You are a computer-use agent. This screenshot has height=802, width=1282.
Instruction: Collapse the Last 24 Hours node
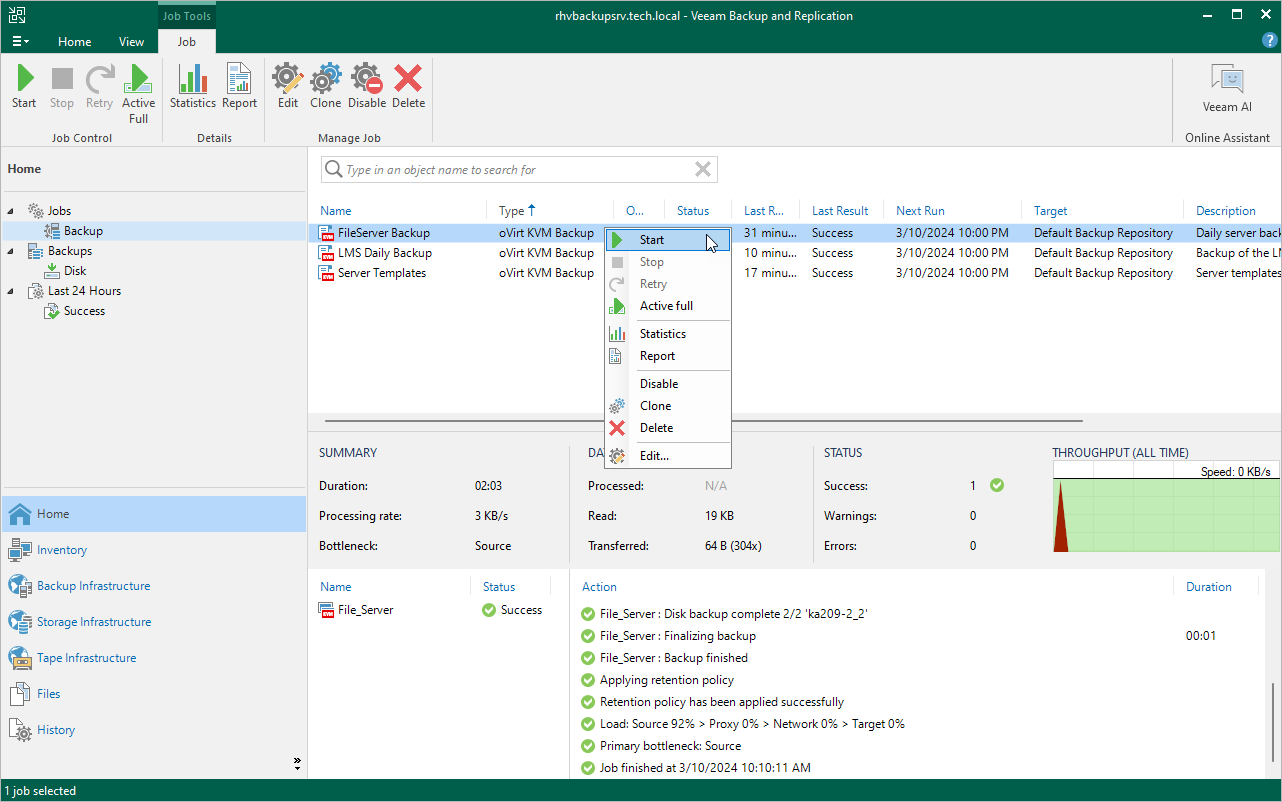(12, 291)
